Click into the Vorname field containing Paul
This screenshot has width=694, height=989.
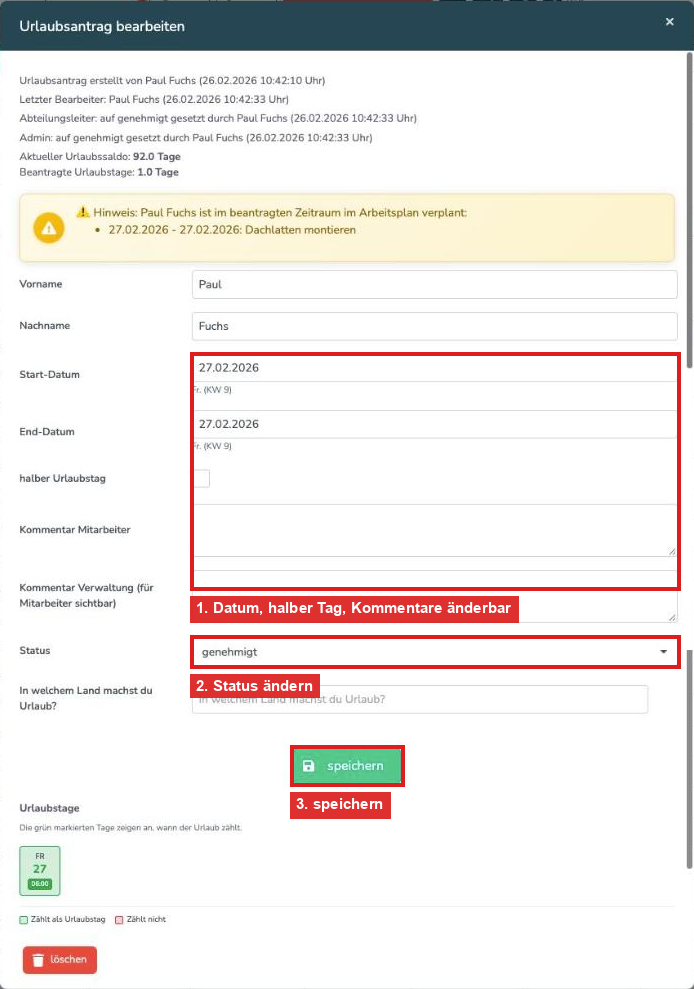pyautogui.click(x=435, y=284)
